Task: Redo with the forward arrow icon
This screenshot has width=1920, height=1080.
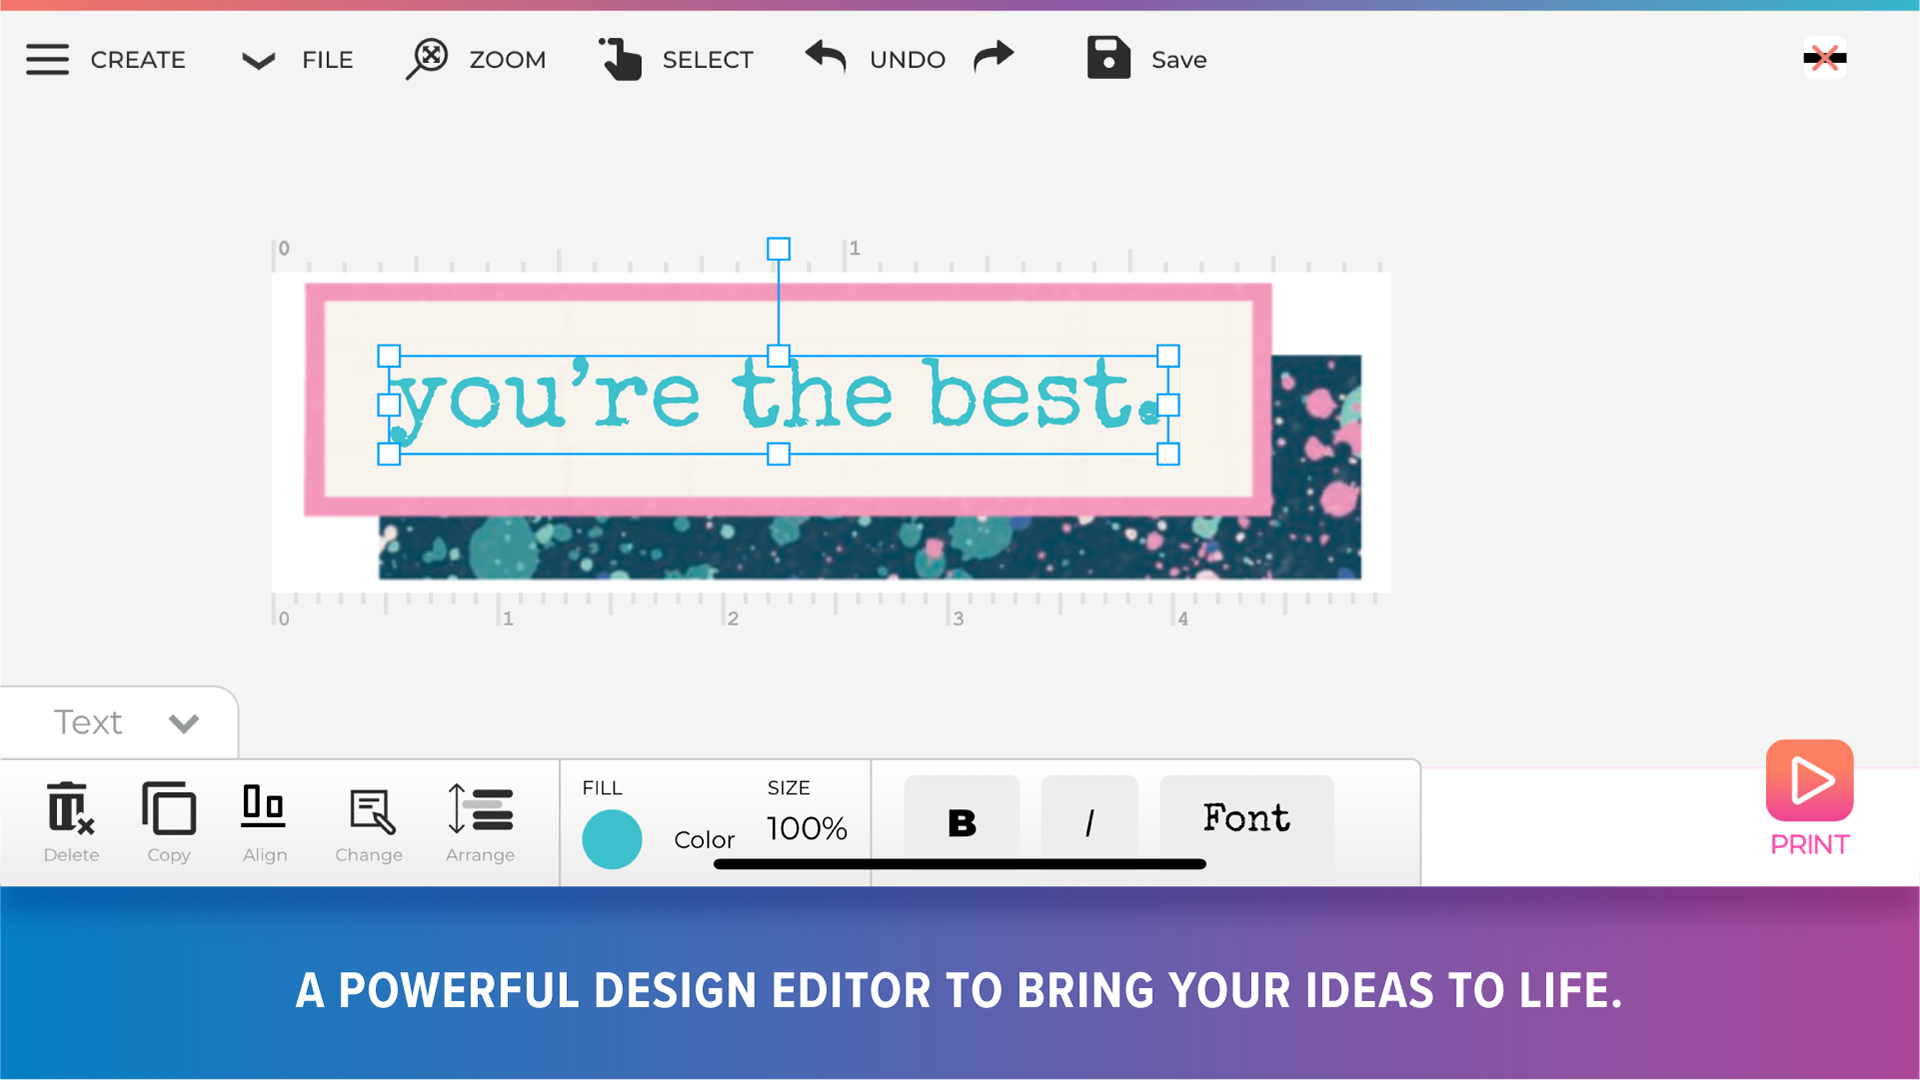Action: 994,57
